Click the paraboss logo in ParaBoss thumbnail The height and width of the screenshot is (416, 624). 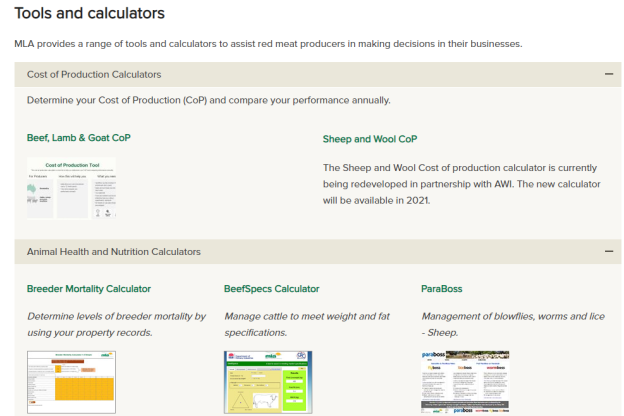click(438, 357)
